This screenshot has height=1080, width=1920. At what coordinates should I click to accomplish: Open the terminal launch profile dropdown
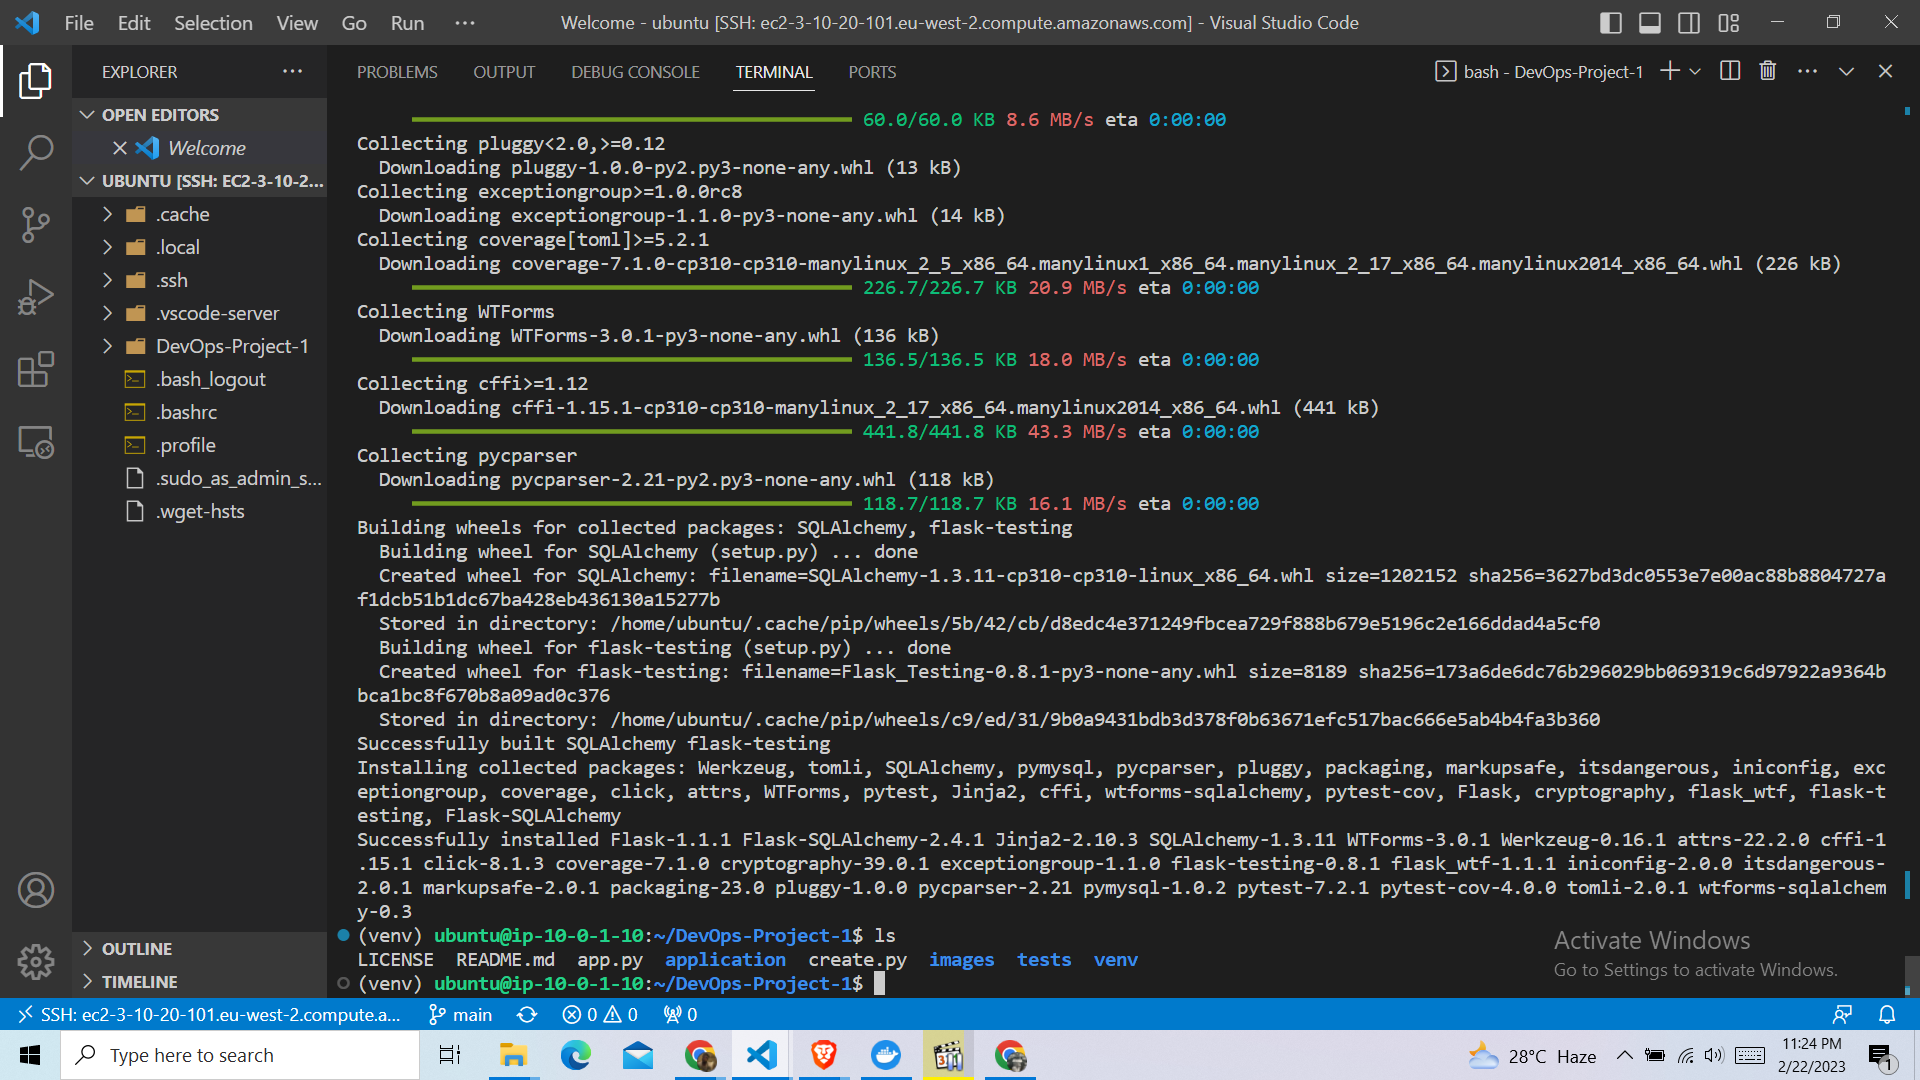click(1695, 70)
